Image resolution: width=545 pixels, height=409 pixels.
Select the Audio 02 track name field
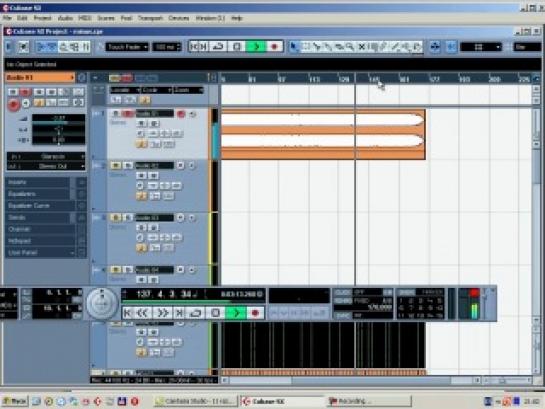click(154, 166)
